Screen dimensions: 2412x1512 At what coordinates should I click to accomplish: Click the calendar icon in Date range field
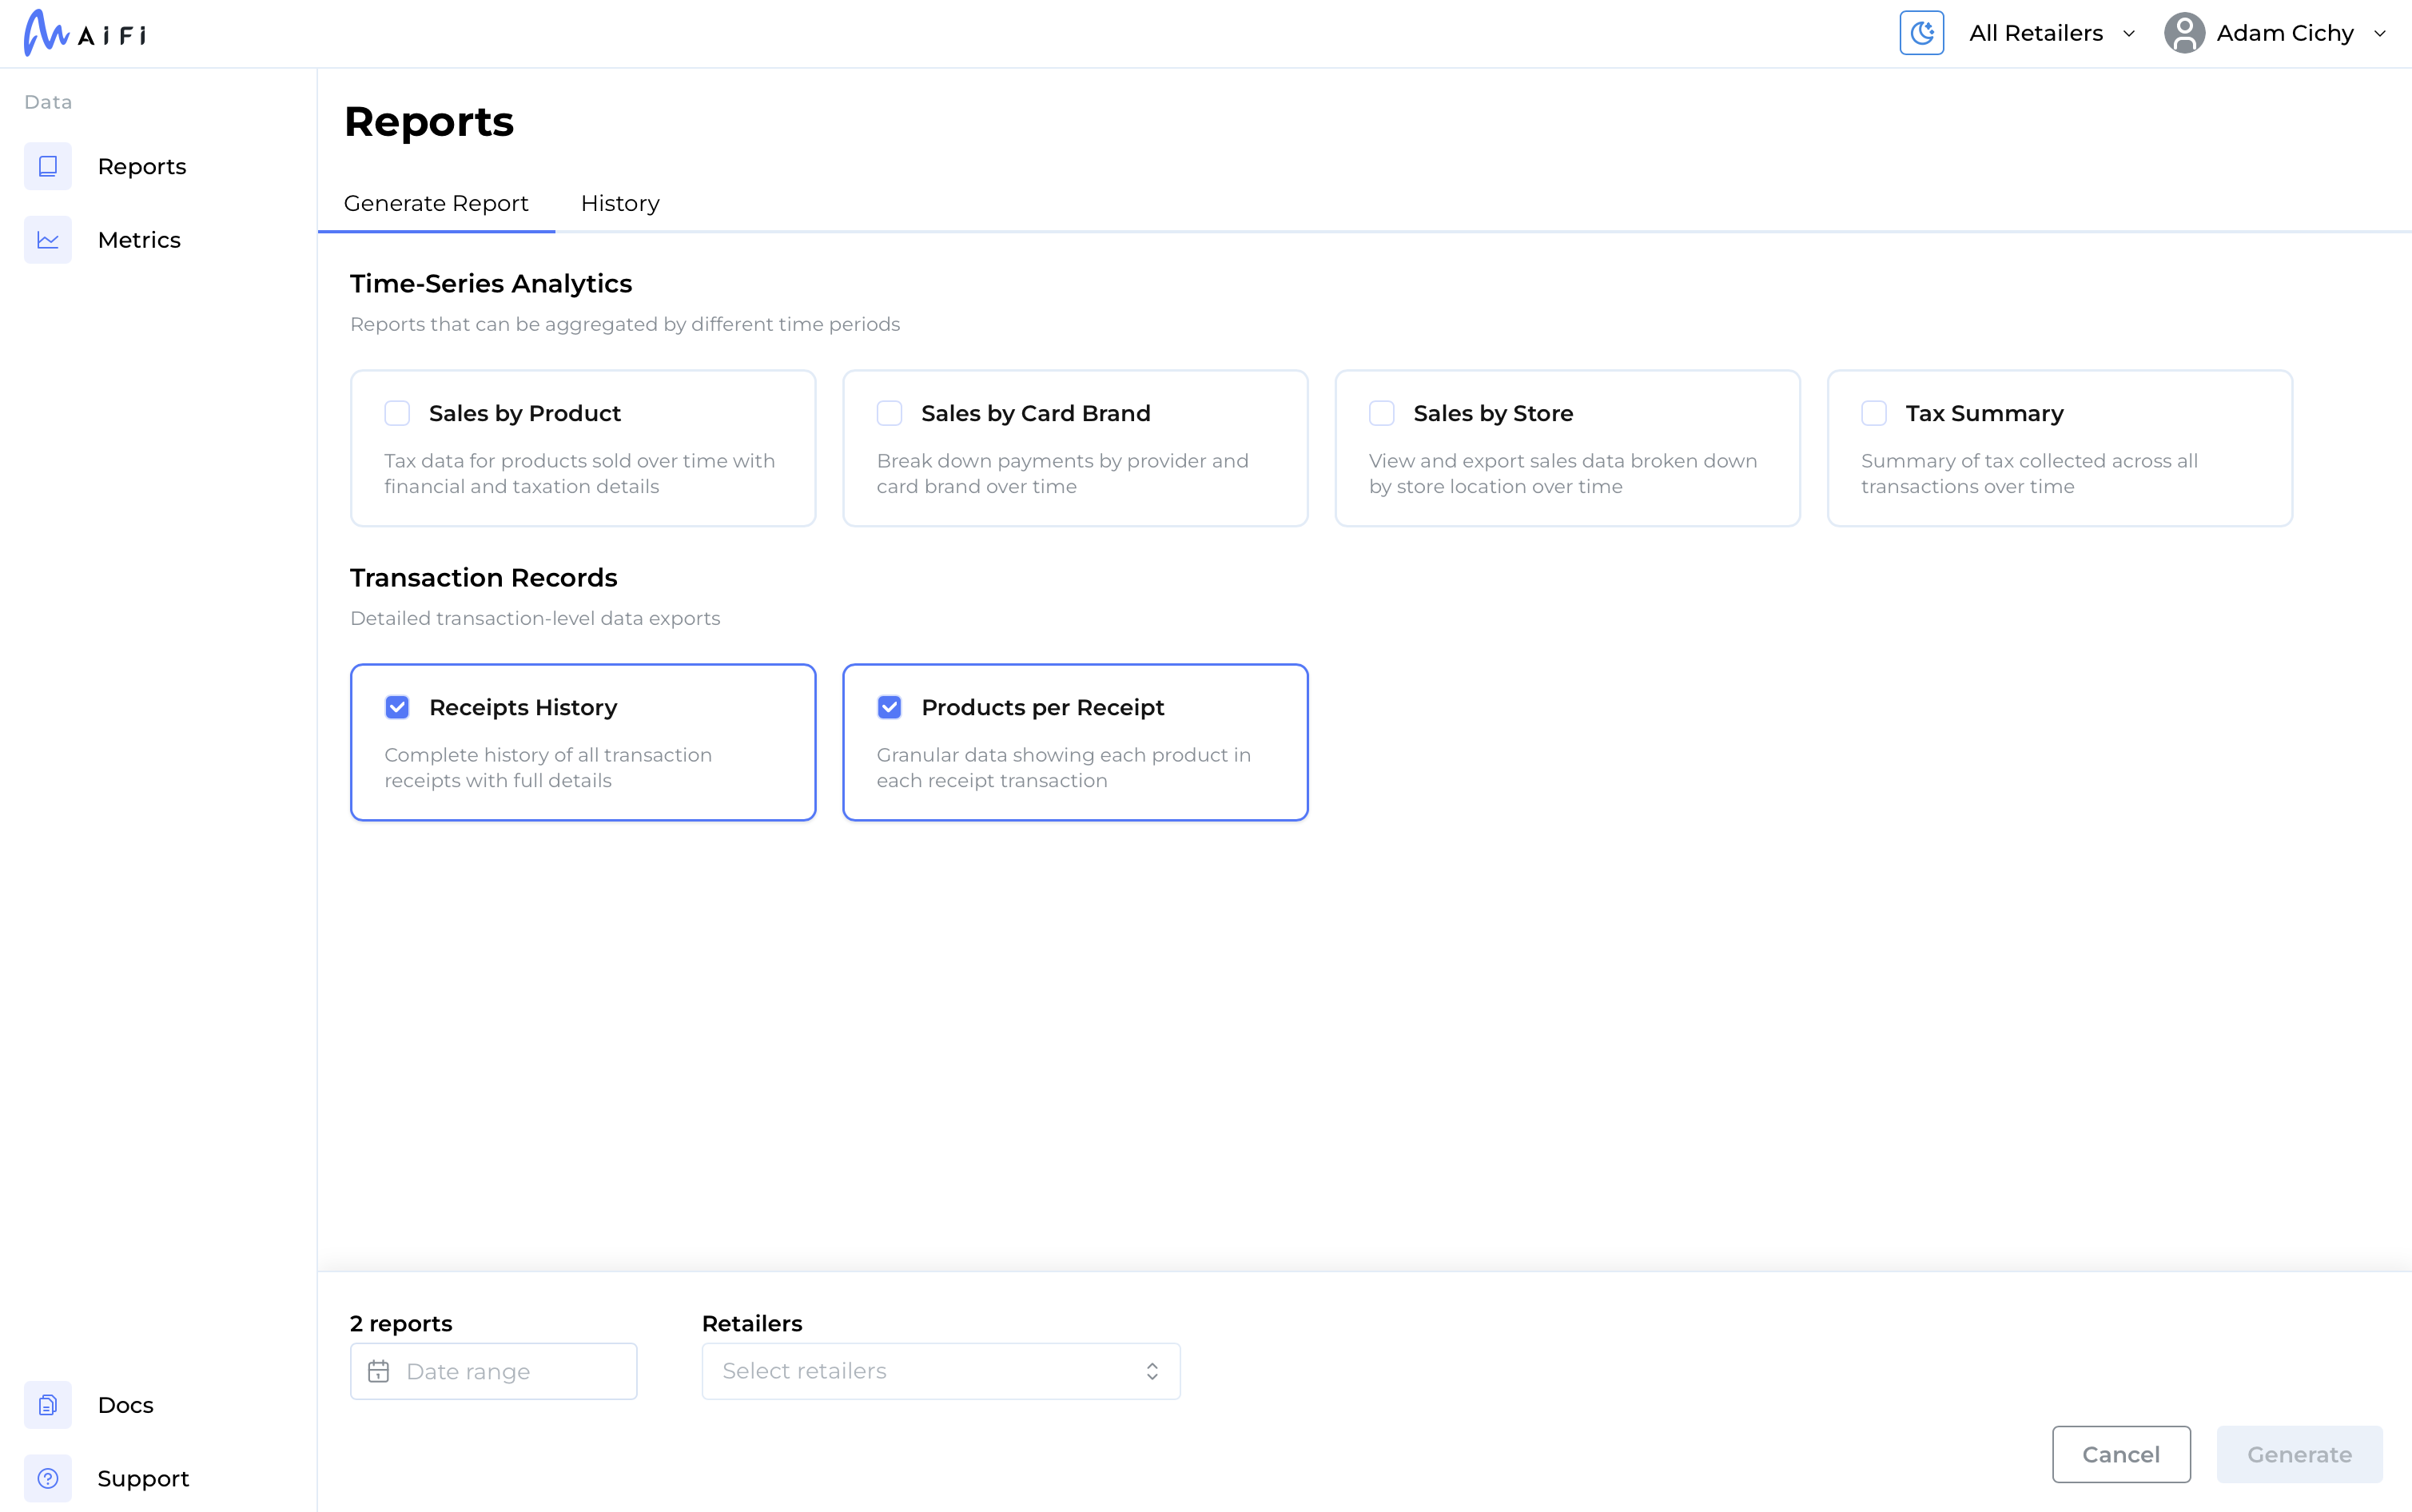coord(380,1371)
